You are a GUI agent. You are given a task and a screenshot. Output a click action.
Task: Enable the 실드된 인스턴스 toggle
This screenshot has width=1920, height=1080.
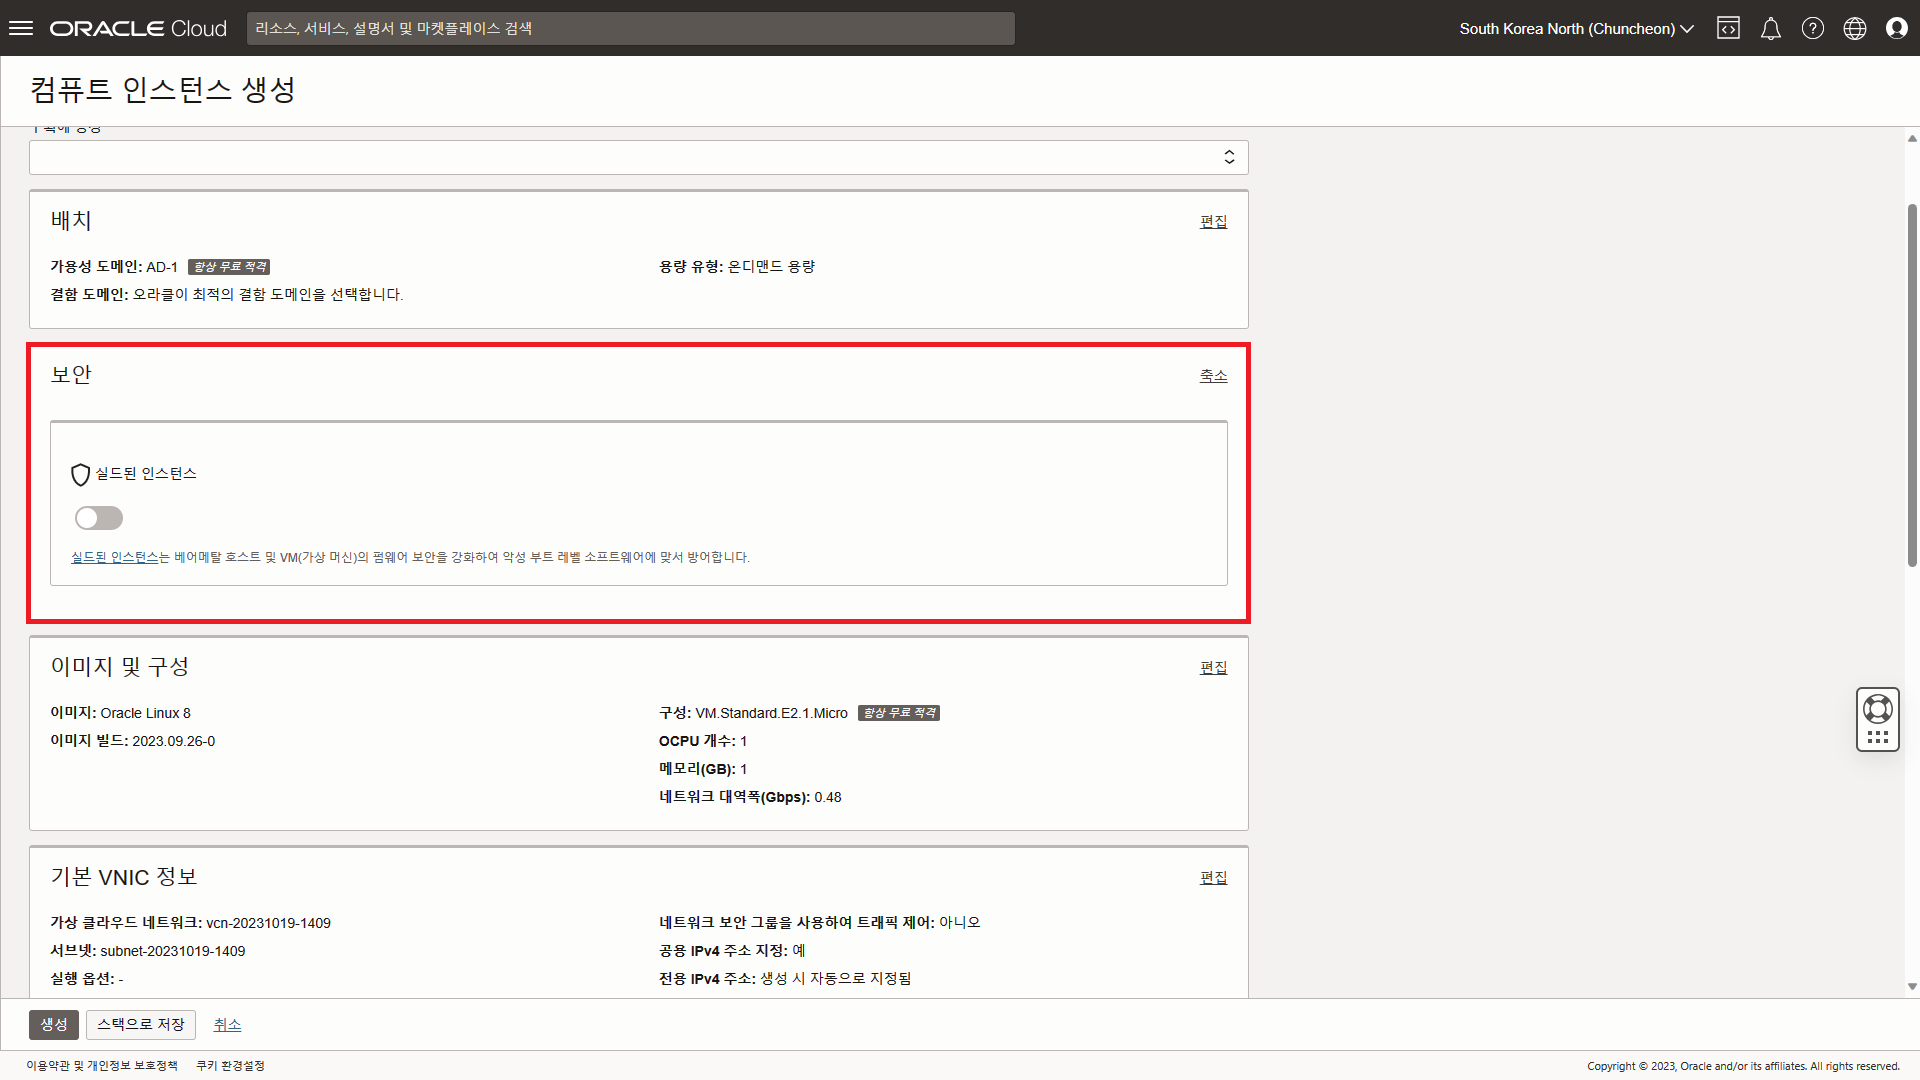click(x=99, y=518)
